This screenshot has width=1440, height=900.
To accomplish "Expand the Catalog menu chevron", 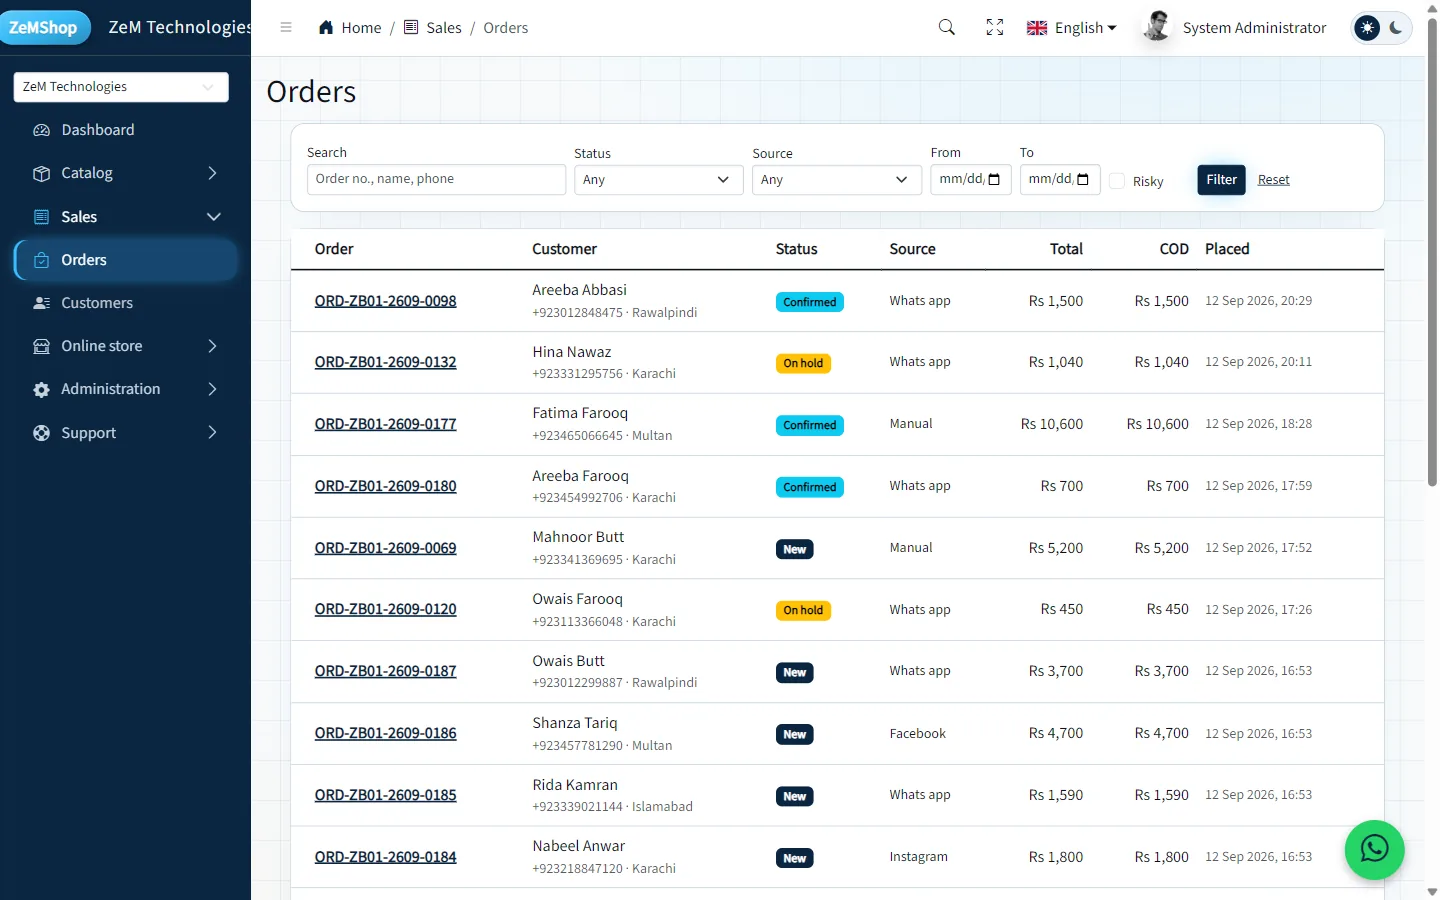I will coord(212,173).
